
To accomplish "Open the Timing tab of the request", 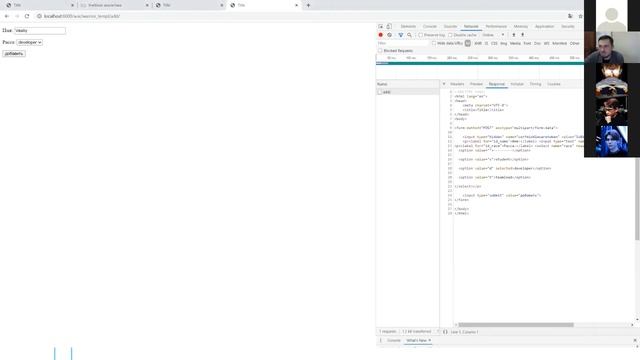I will 535,84.
